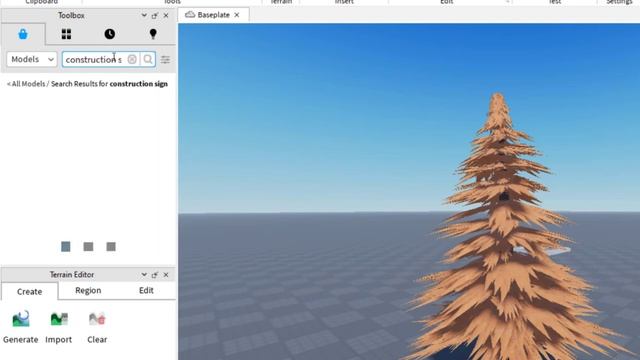640x360 pixels.
Task: Select the Clear terrain tool
Action: pyautogui.click(x=97, y=327)
